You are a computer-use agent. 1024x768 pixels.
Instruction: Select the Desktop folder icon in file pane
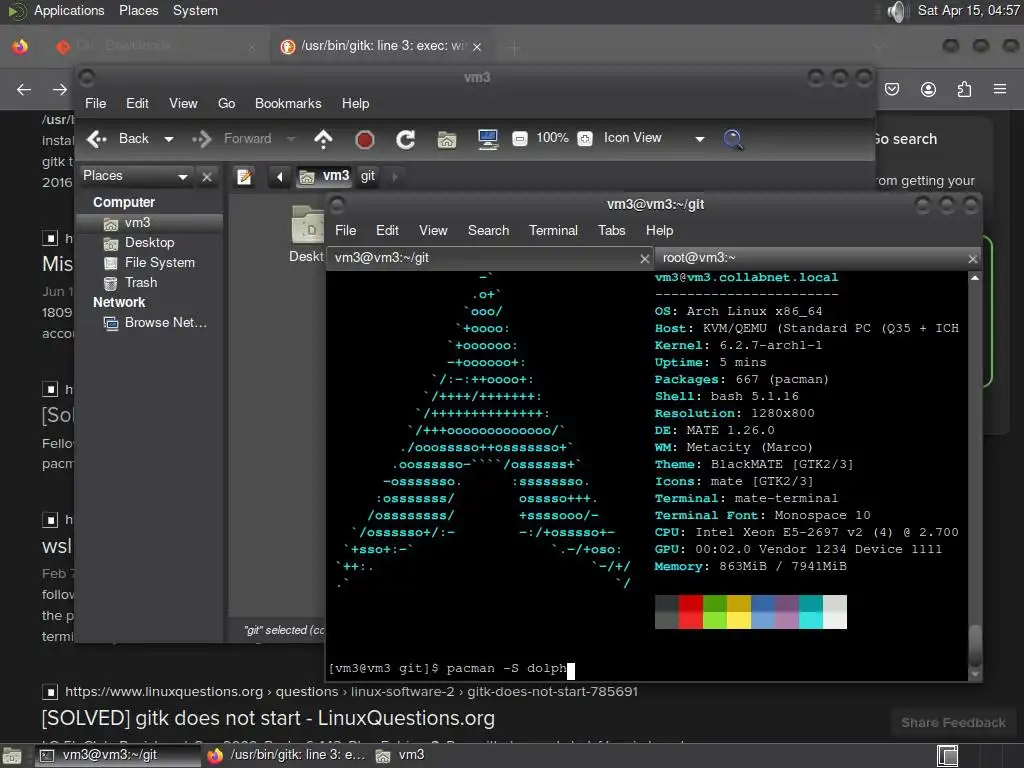pyautogui.click(x=307, y=225)
